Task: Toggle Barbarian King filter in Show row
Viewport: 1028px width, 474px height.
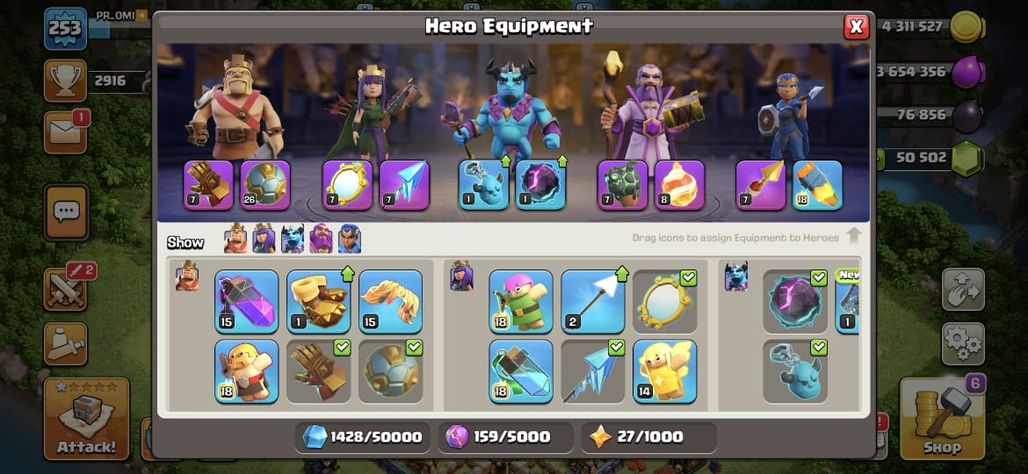Action: (x=236, y=240)
